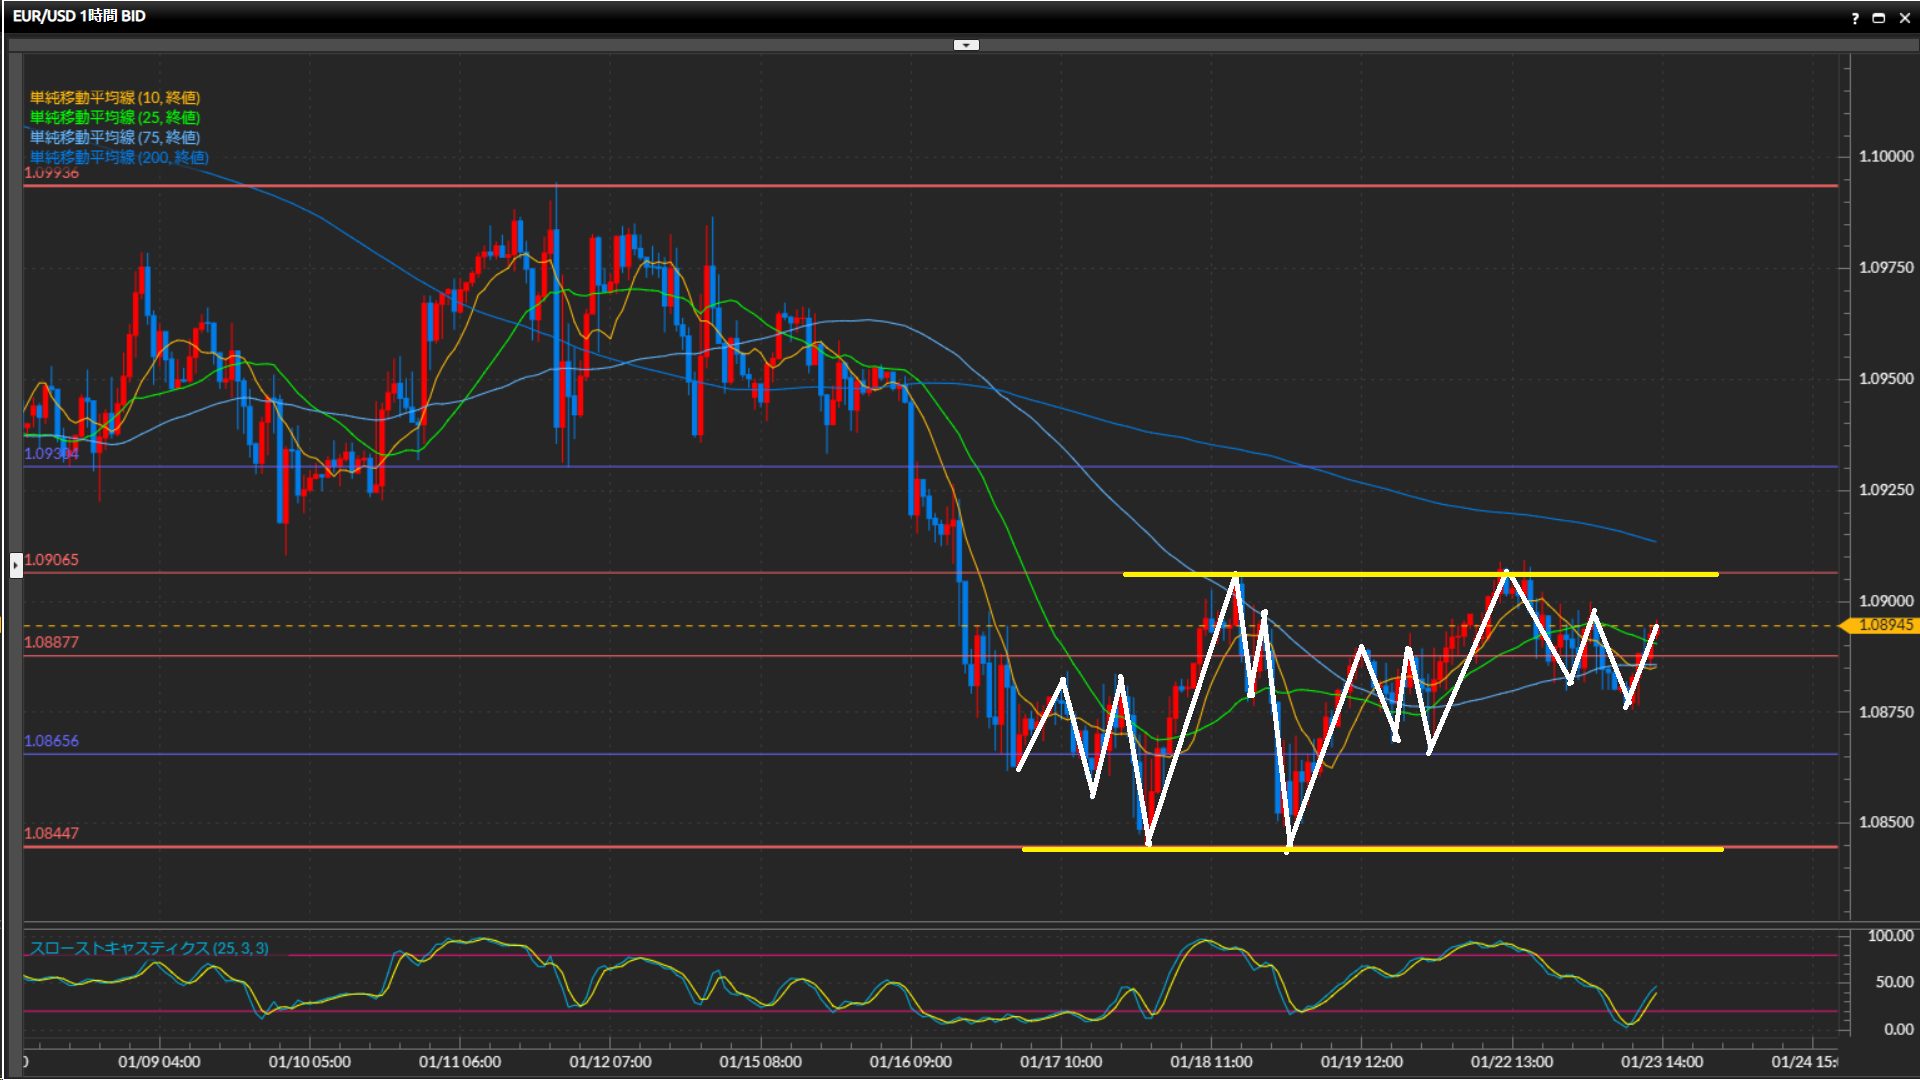Image resolution: width=1920 pixels, height=1080 pixels.
Task: Select the red 1.08447 horizontal line label
Action: 51,833
